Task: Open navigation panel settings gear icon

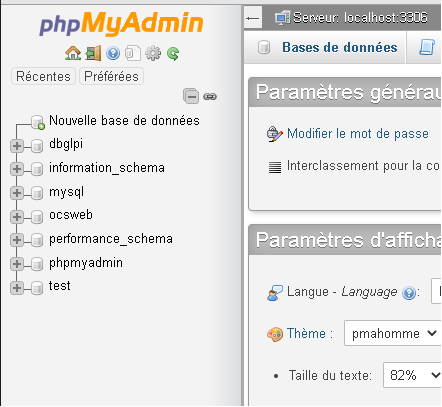Action: 153,53
